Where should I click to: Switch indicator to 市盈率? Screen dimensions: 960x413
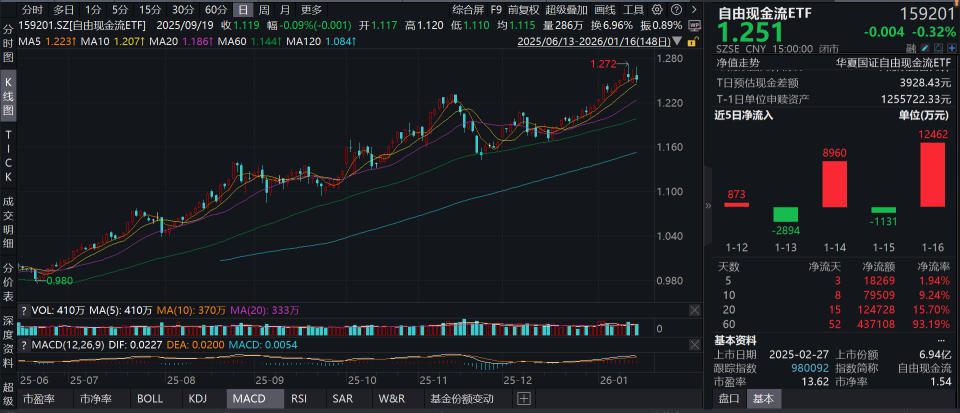click(x=39, y=399)
